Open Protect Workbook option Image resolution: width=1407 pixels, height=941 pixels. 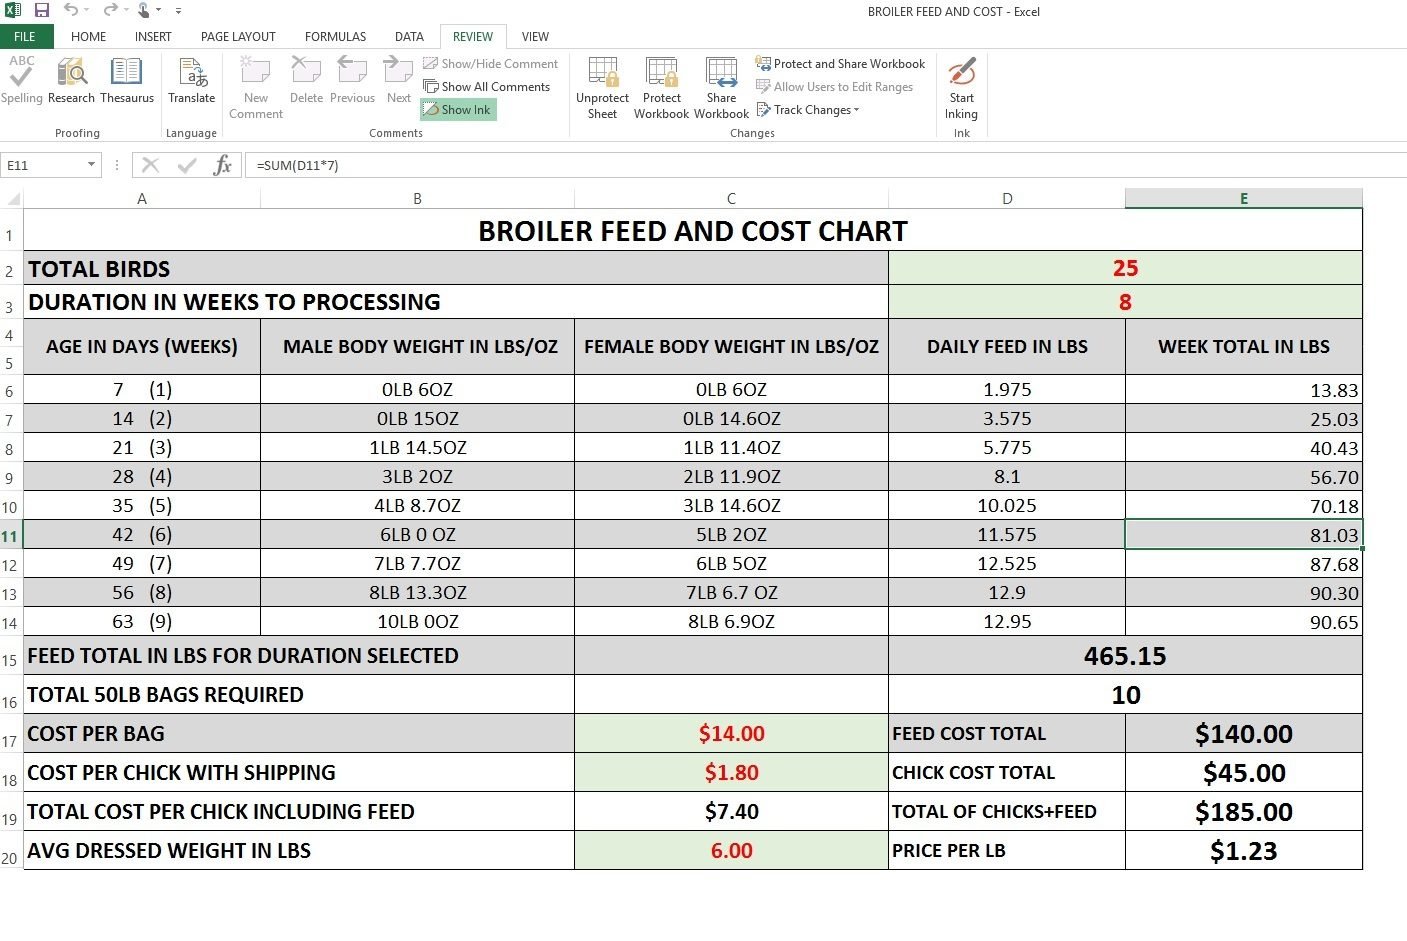[x=661, y=86]
